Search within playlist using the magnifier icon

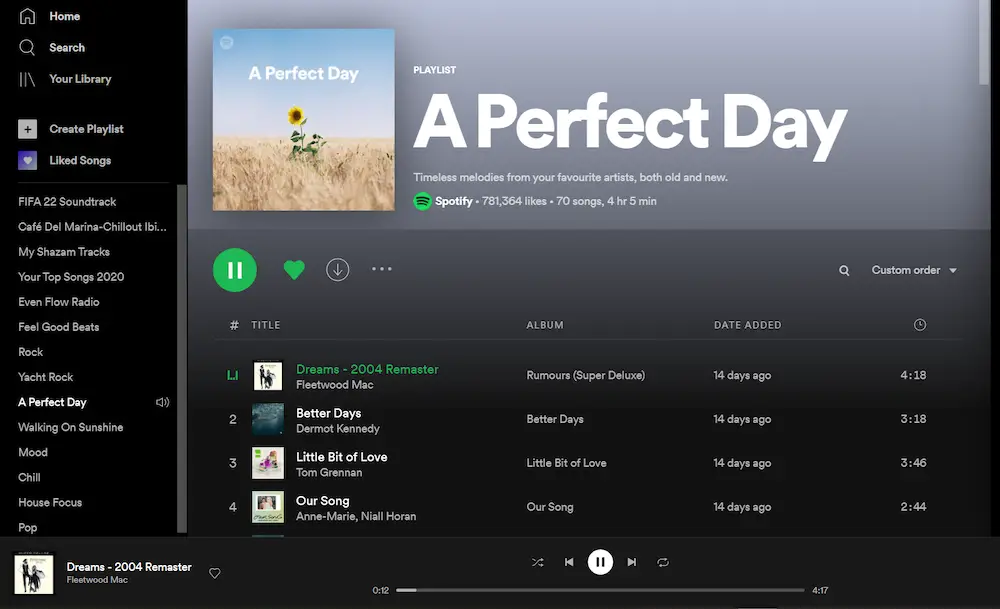click(x=844, y=270)
